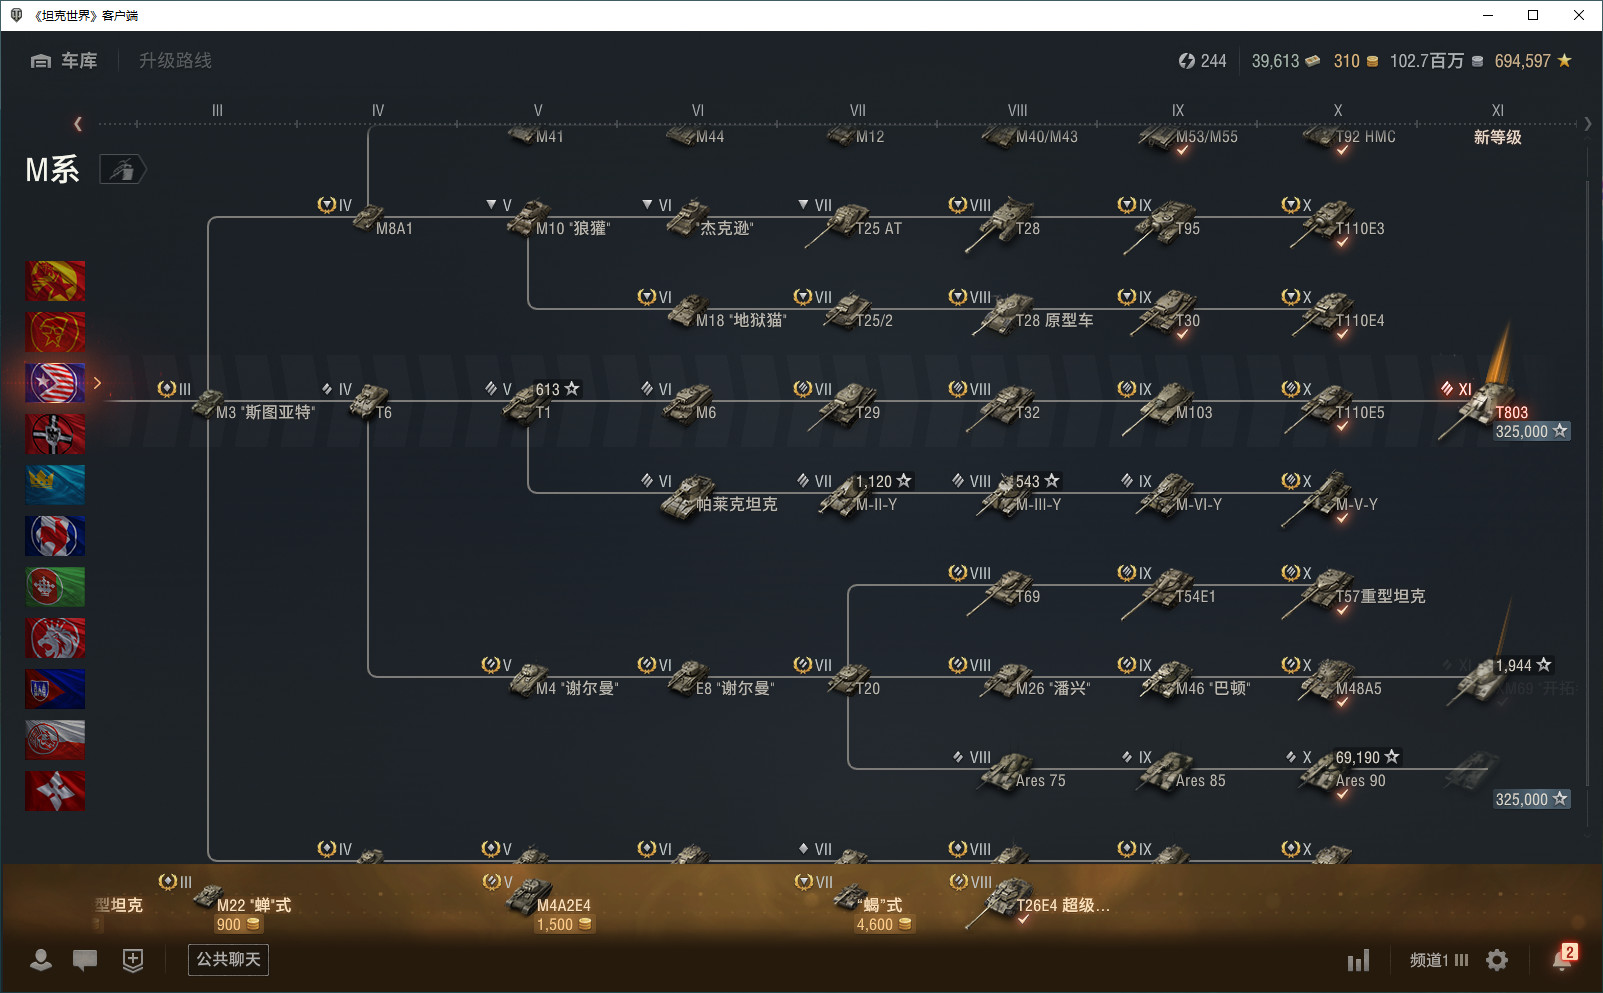Select the Poland white-red nation flag
The width and height of the screenshot is (1603, 993).
point(55,740)
